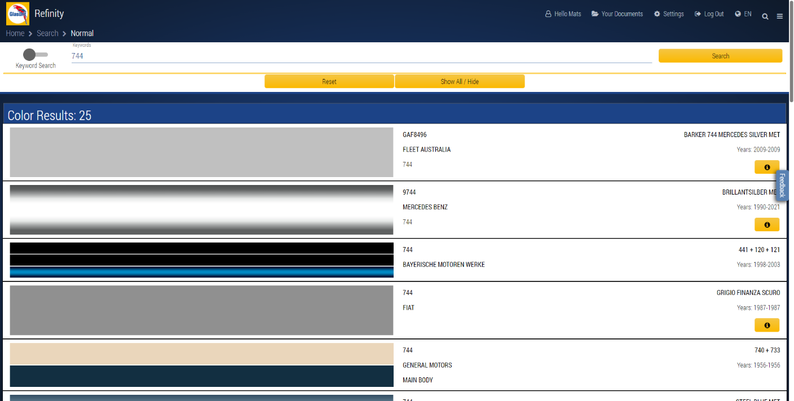Click GRIGIO FINANZA SCURO text
Viewport: 794px width, 401px height.
click(748, 293)
